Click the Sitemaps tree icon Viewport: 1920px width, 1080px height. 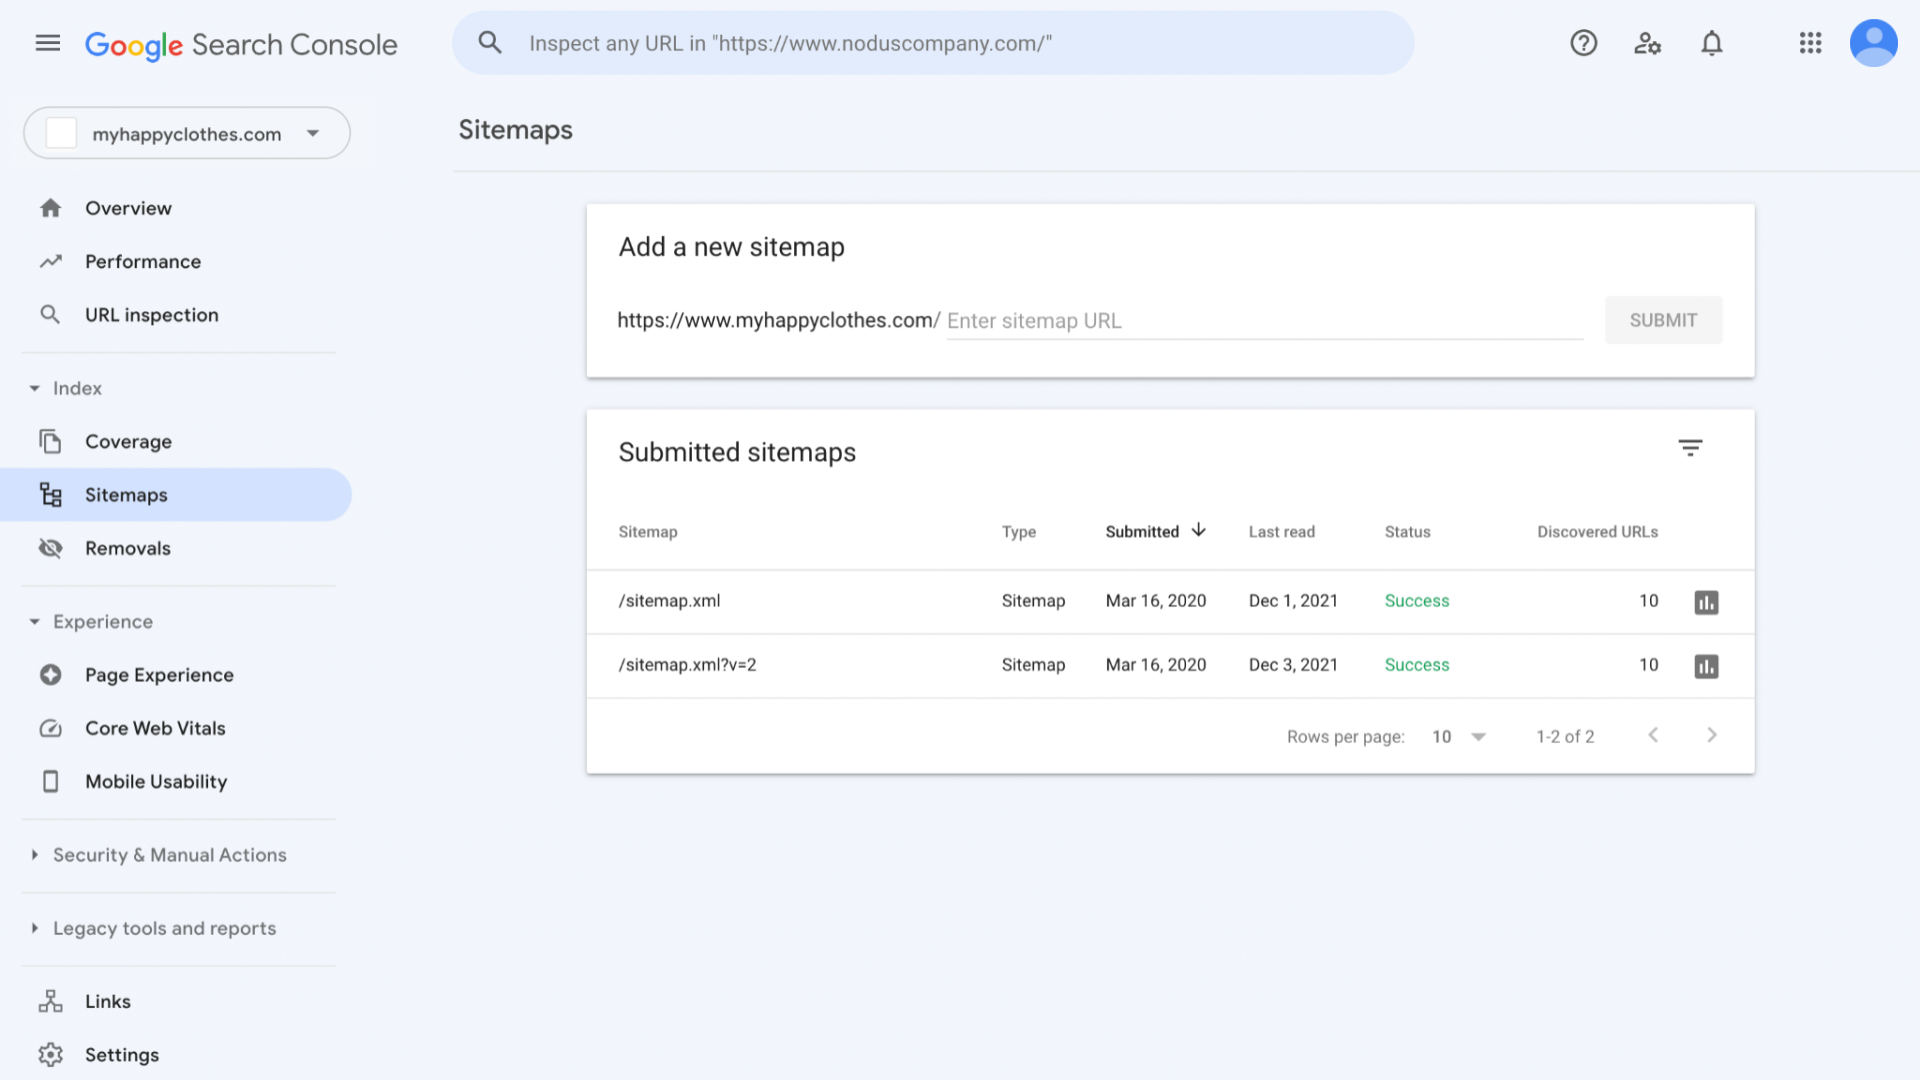coord(50,495)
